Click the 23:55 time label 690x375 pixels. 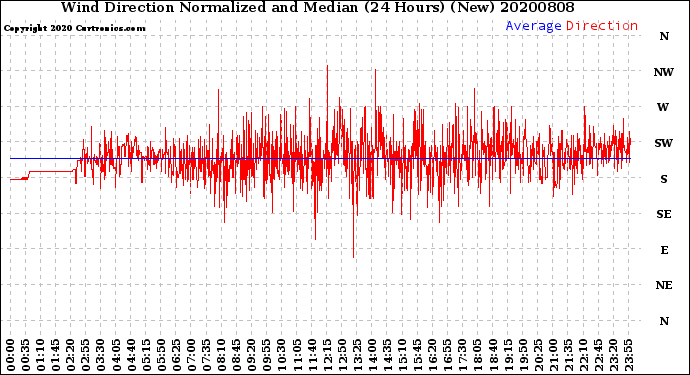(628, 355)
